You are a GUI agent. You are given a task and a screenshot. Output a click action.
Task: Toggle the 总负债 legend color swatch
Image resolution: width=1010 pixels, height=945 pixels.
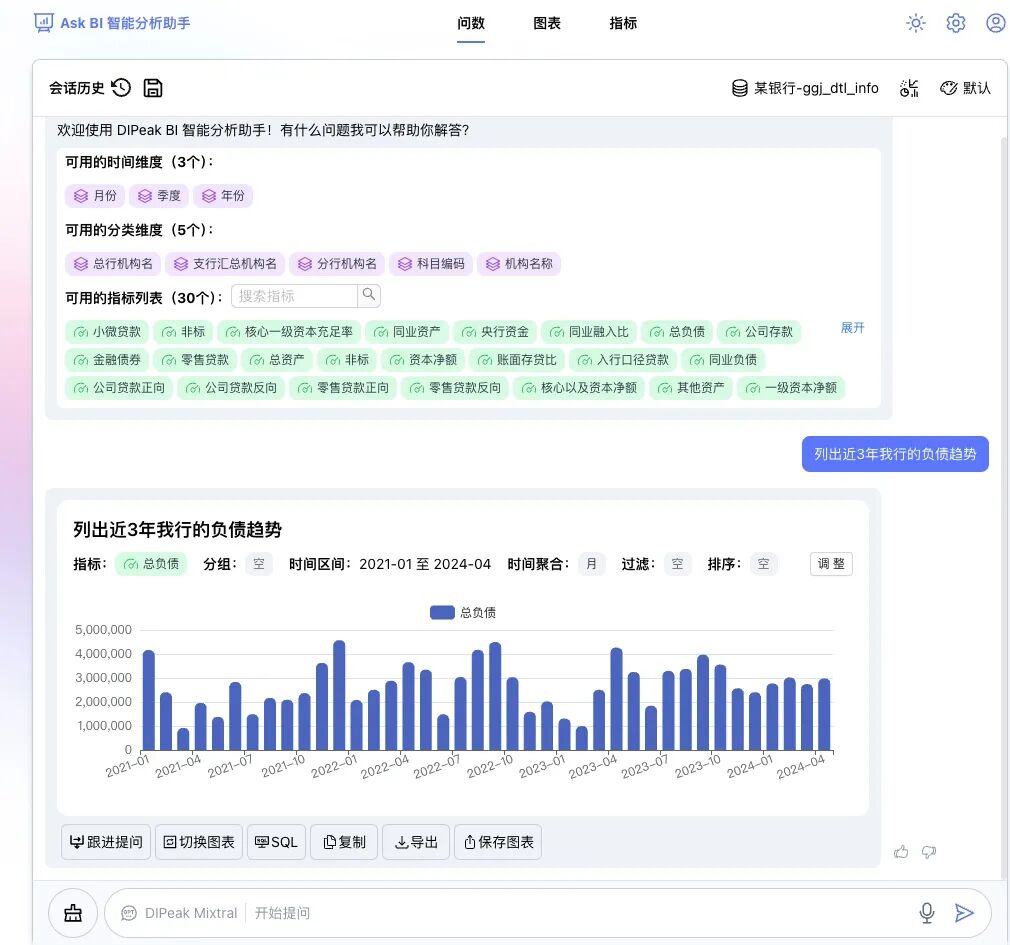[x=442, y=613]
